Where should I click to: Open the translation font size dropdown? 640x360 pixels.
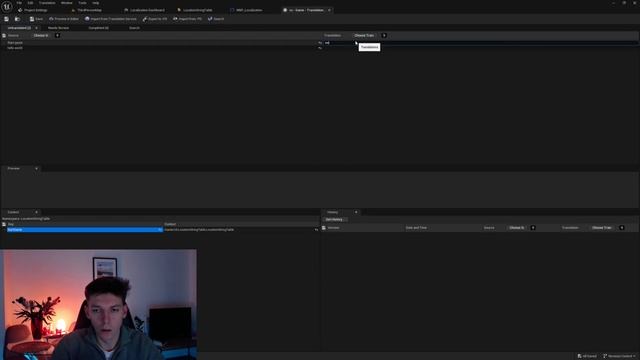coord(384,36)
